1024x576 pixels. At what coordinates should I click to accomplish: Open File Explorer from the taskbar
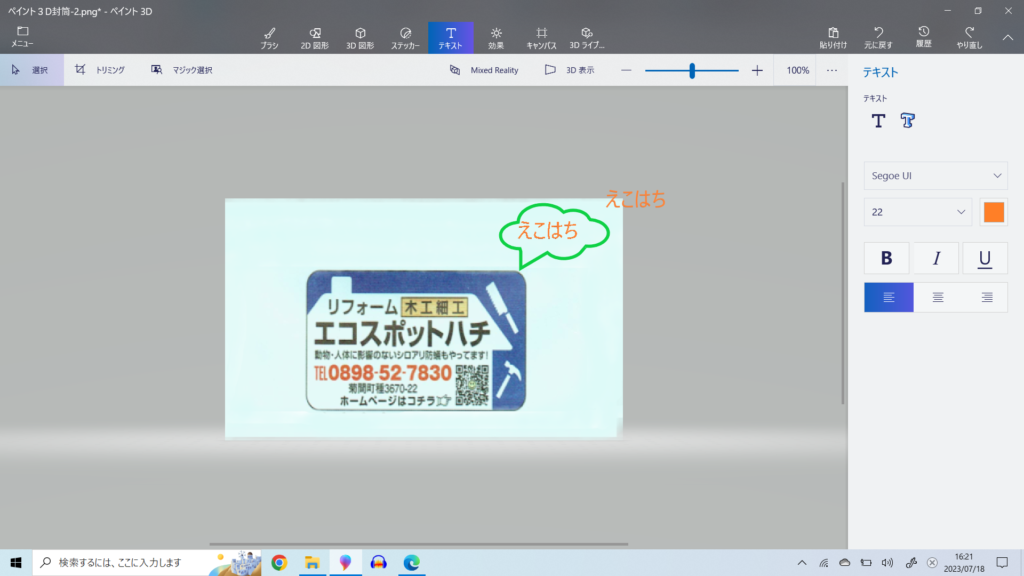click(x=312, y=562)
